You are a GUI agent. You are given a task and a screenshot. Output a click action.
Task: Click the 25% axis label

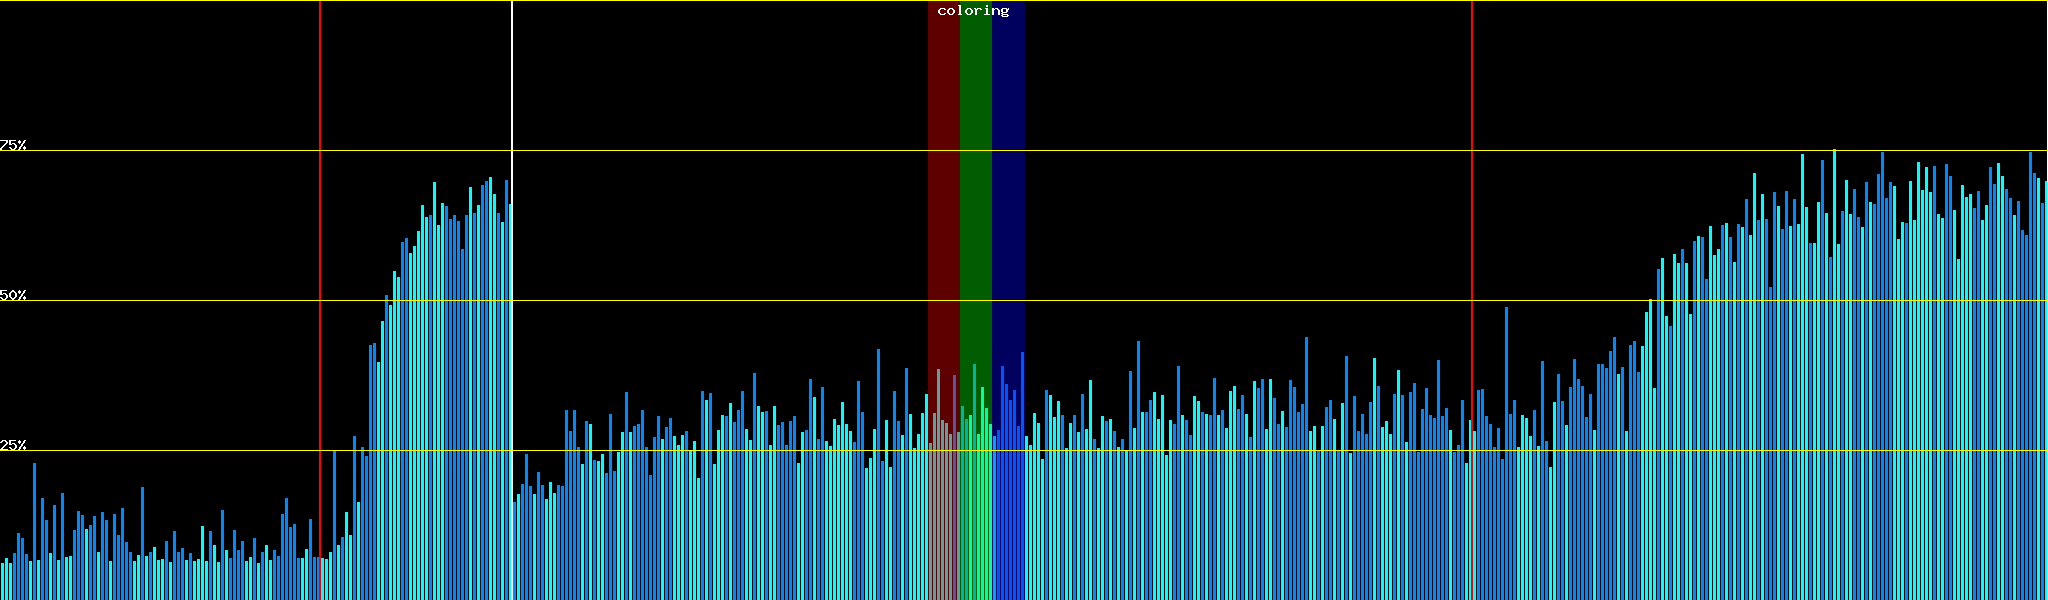13,445
